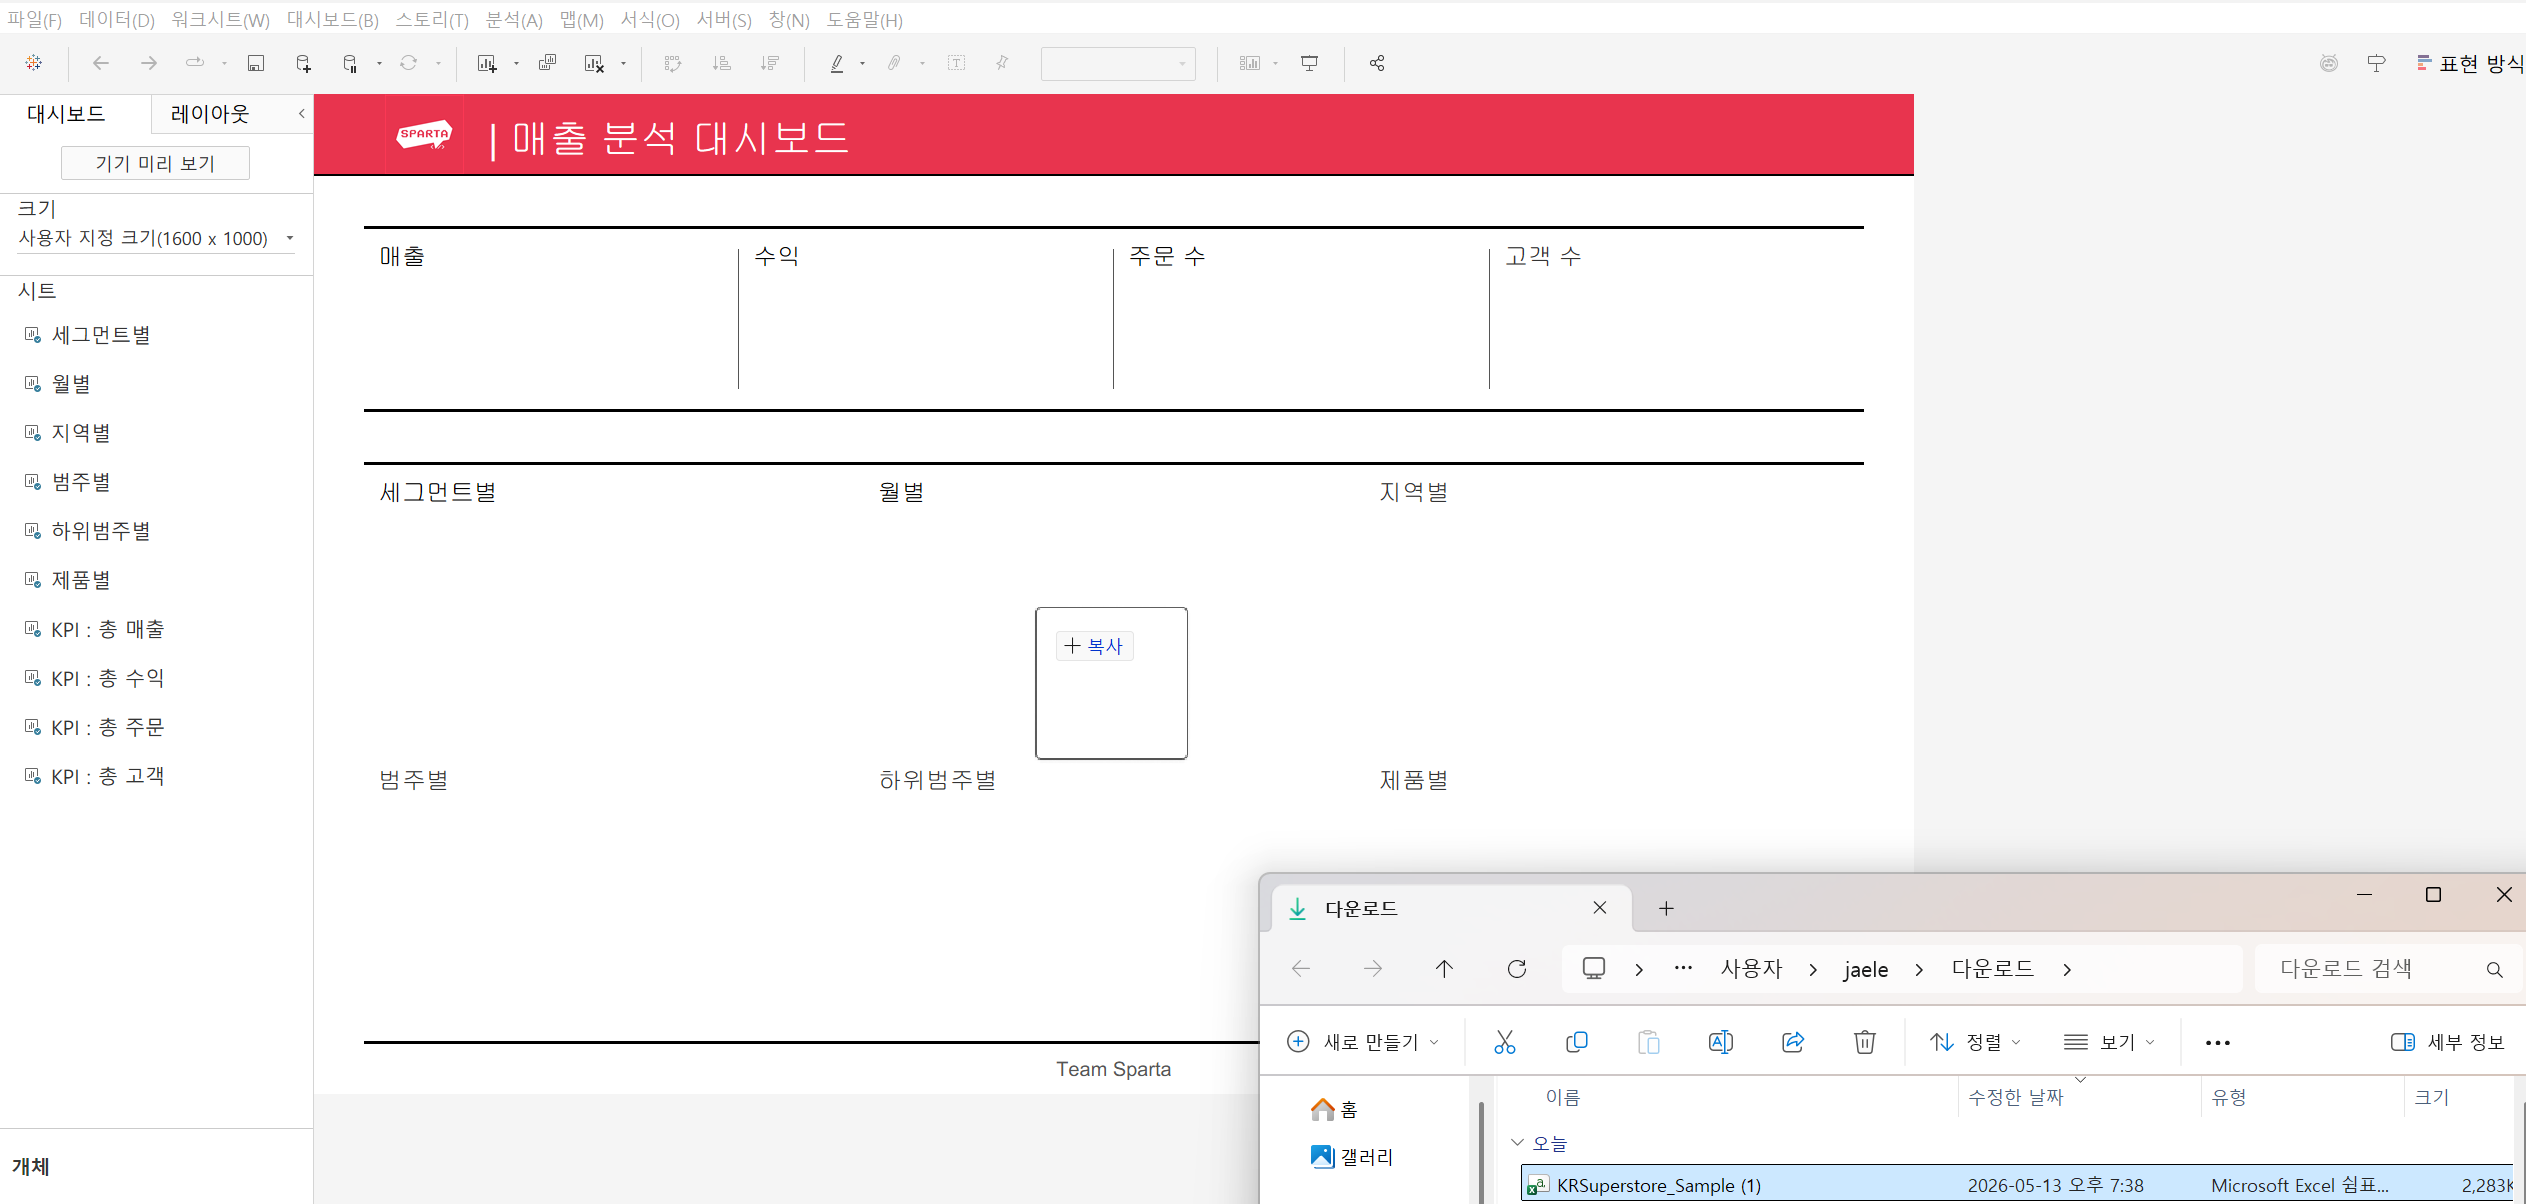Click the New Worksheet icon in the toolbar
Viewport: 2526px width, 1204px height.
point(487,63)
